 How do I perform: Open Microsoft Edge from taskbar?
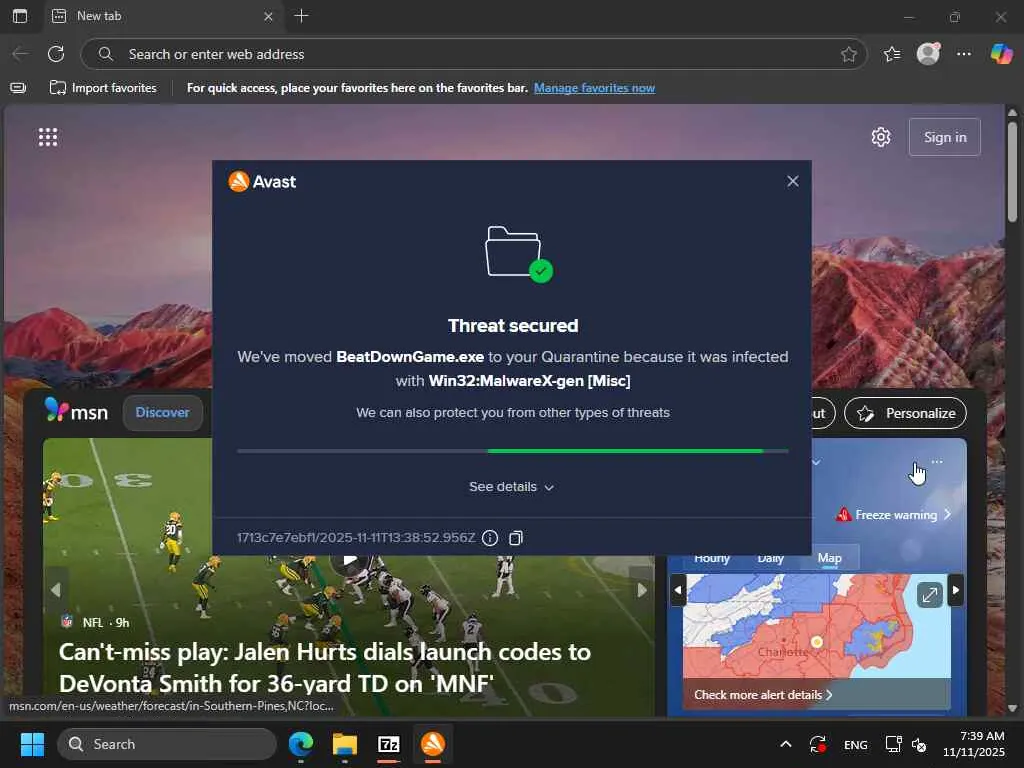301,744
